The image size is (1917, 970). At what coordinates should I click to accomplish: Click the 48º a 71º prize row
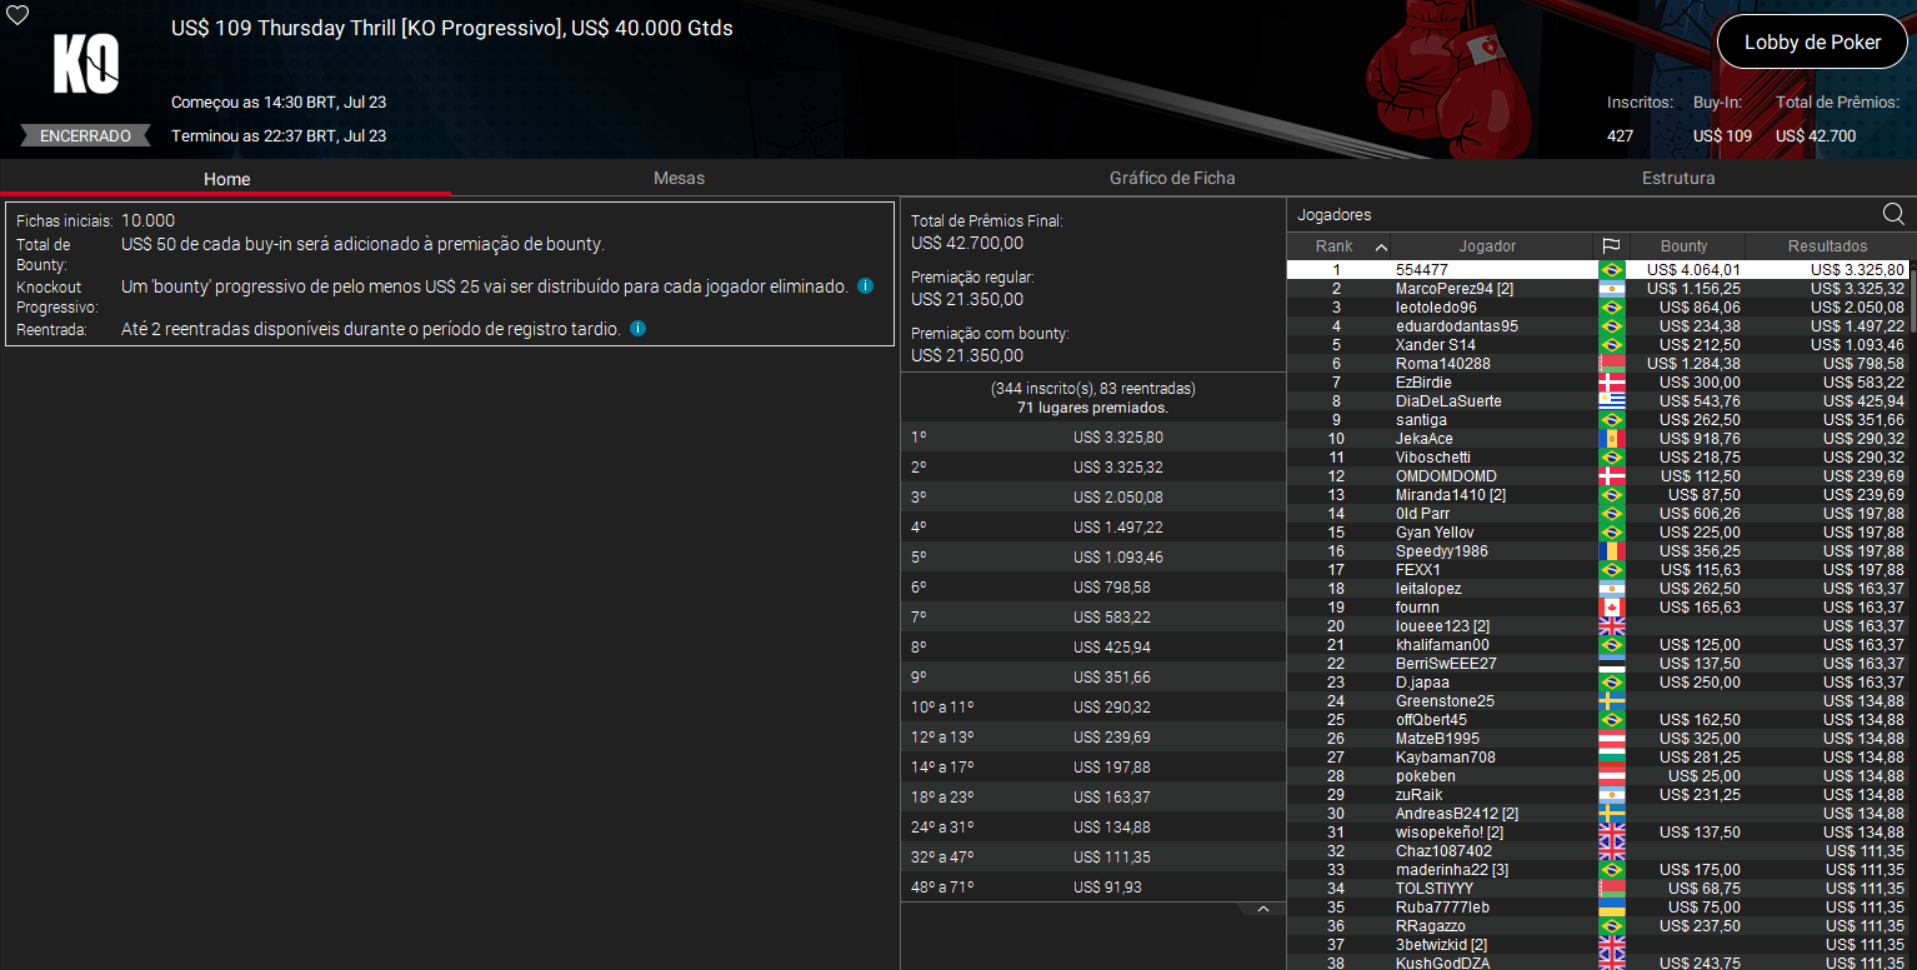tap(1093, 887)
